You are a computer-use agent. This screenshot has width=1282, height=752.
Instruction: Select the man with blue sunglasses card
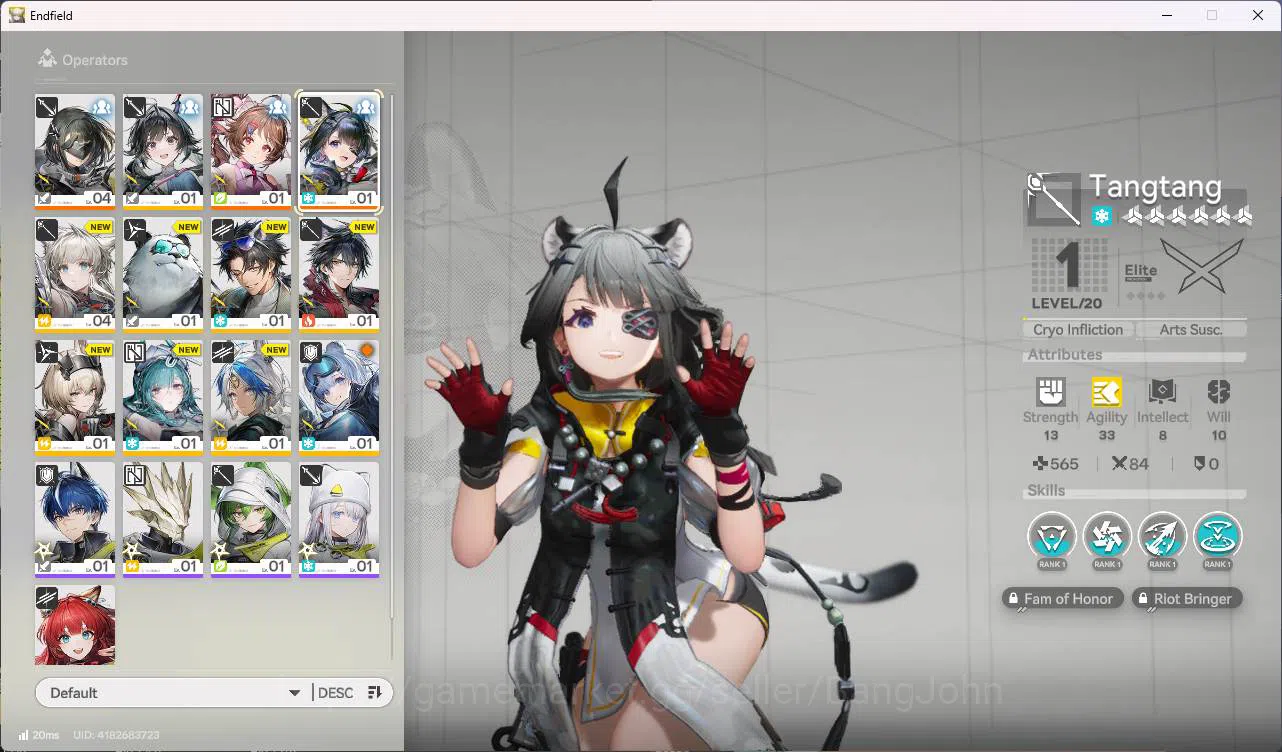tap(251, 275)
